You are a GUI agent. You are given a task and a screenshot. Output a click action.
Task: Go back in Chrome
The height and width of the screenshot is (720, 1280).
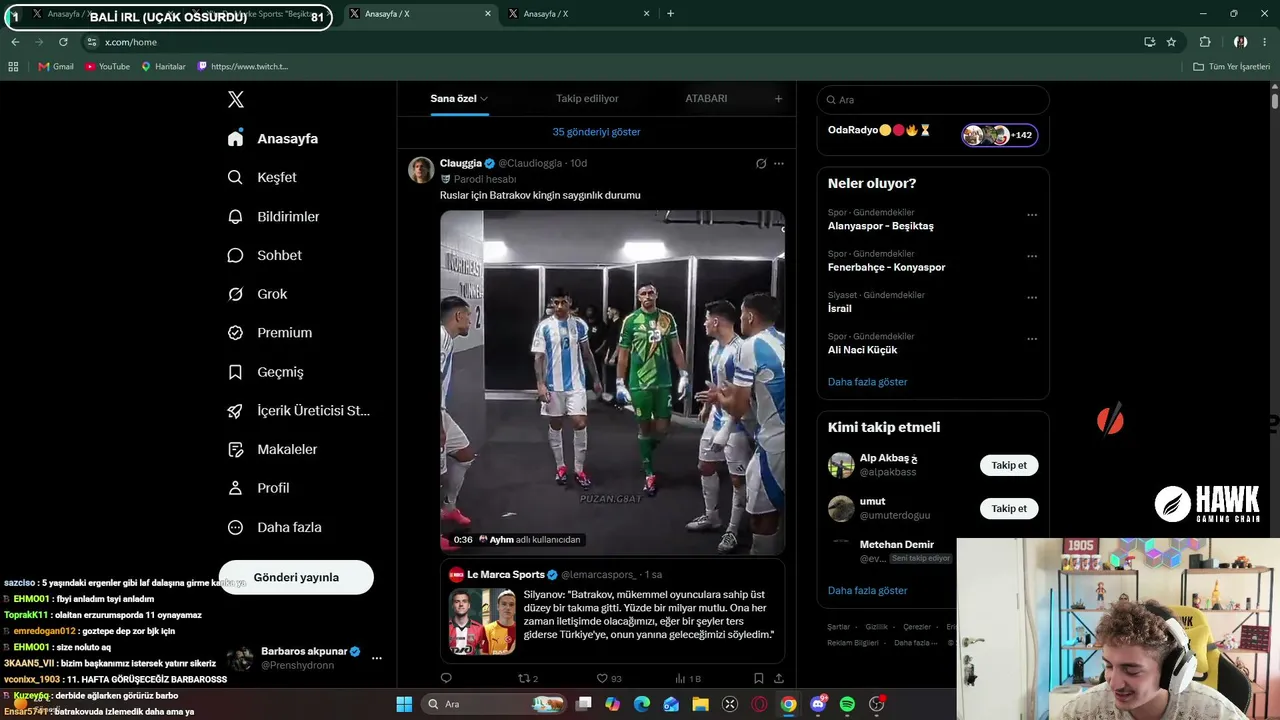pos(15,42)
